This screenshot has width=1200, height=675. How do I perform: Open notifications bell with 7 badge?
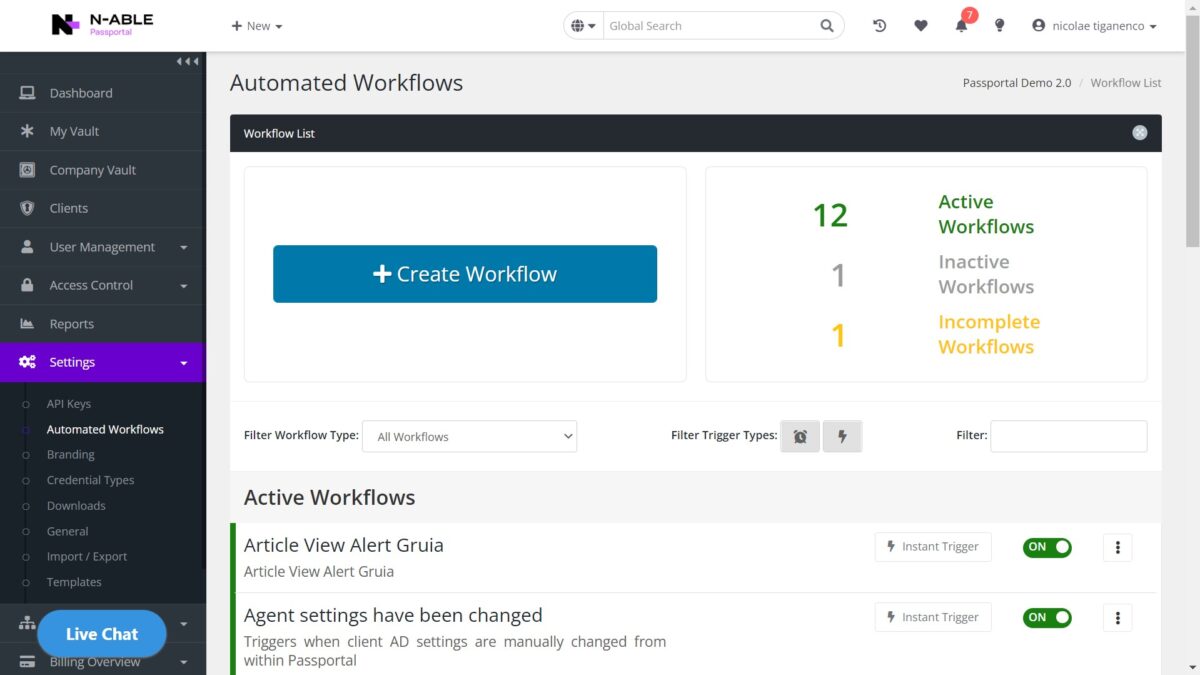pos(962,24)
